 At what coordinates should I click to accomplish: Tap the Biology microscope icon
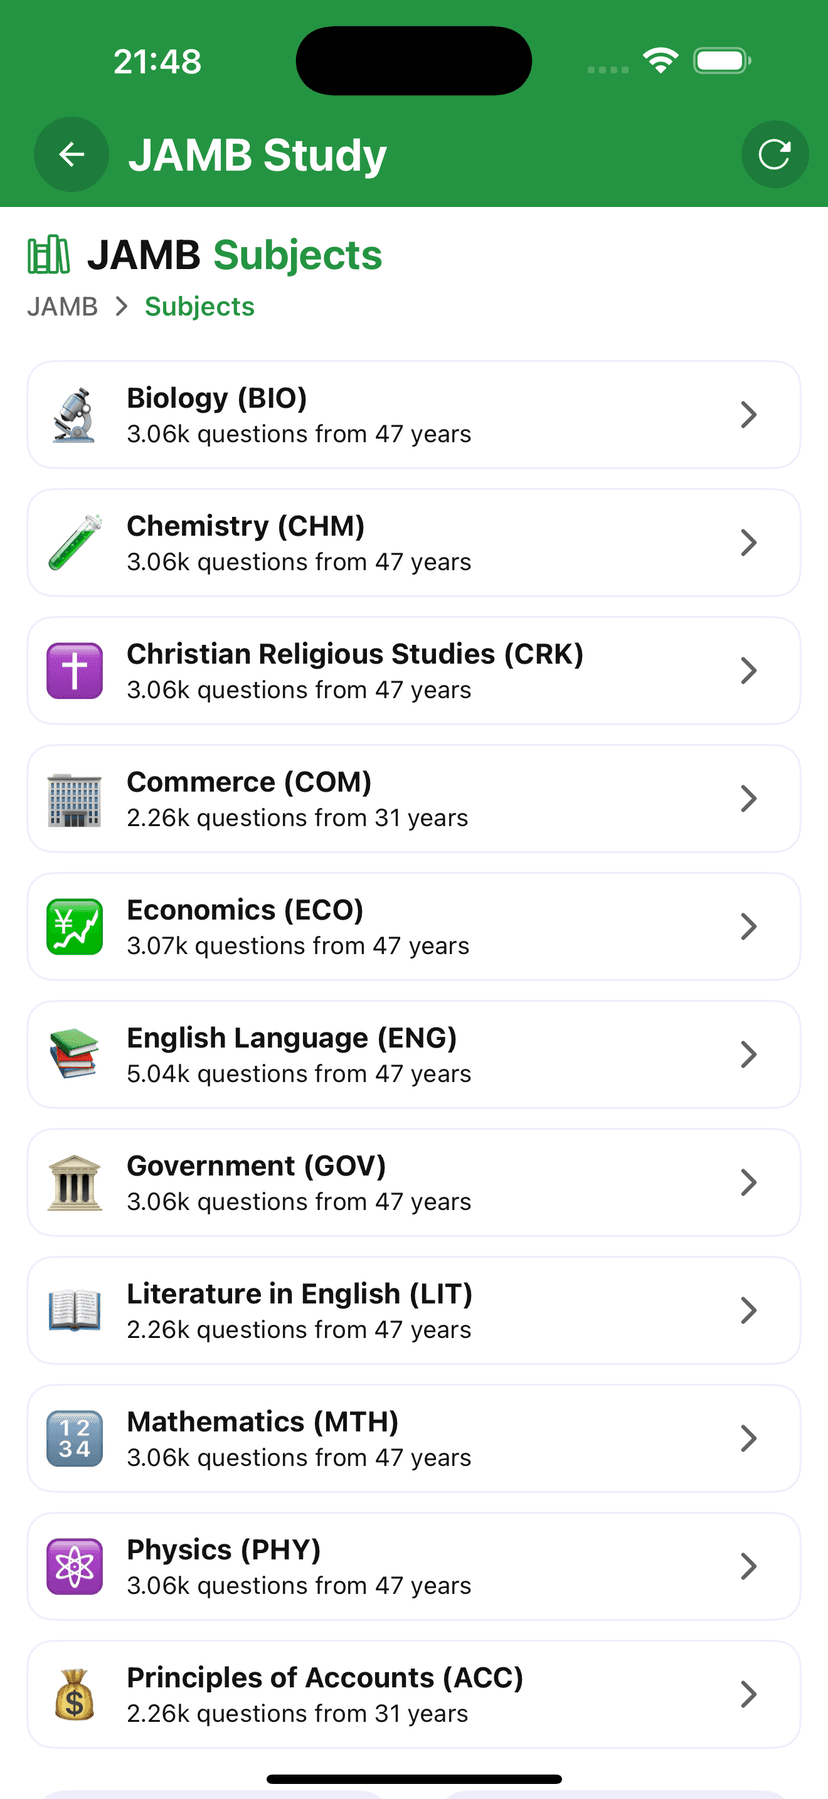point(75,415)
